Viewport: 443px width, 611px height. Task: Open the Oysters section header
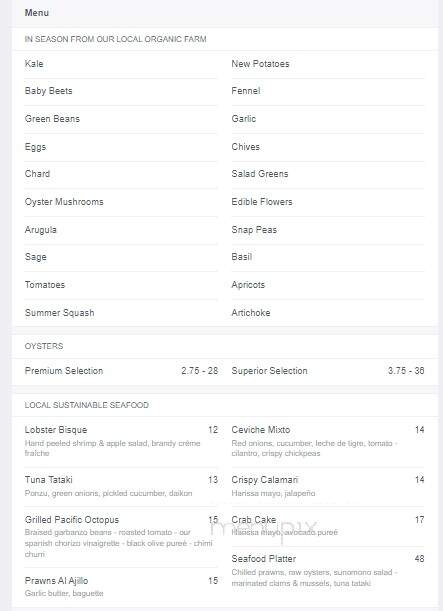pos(44,346)
